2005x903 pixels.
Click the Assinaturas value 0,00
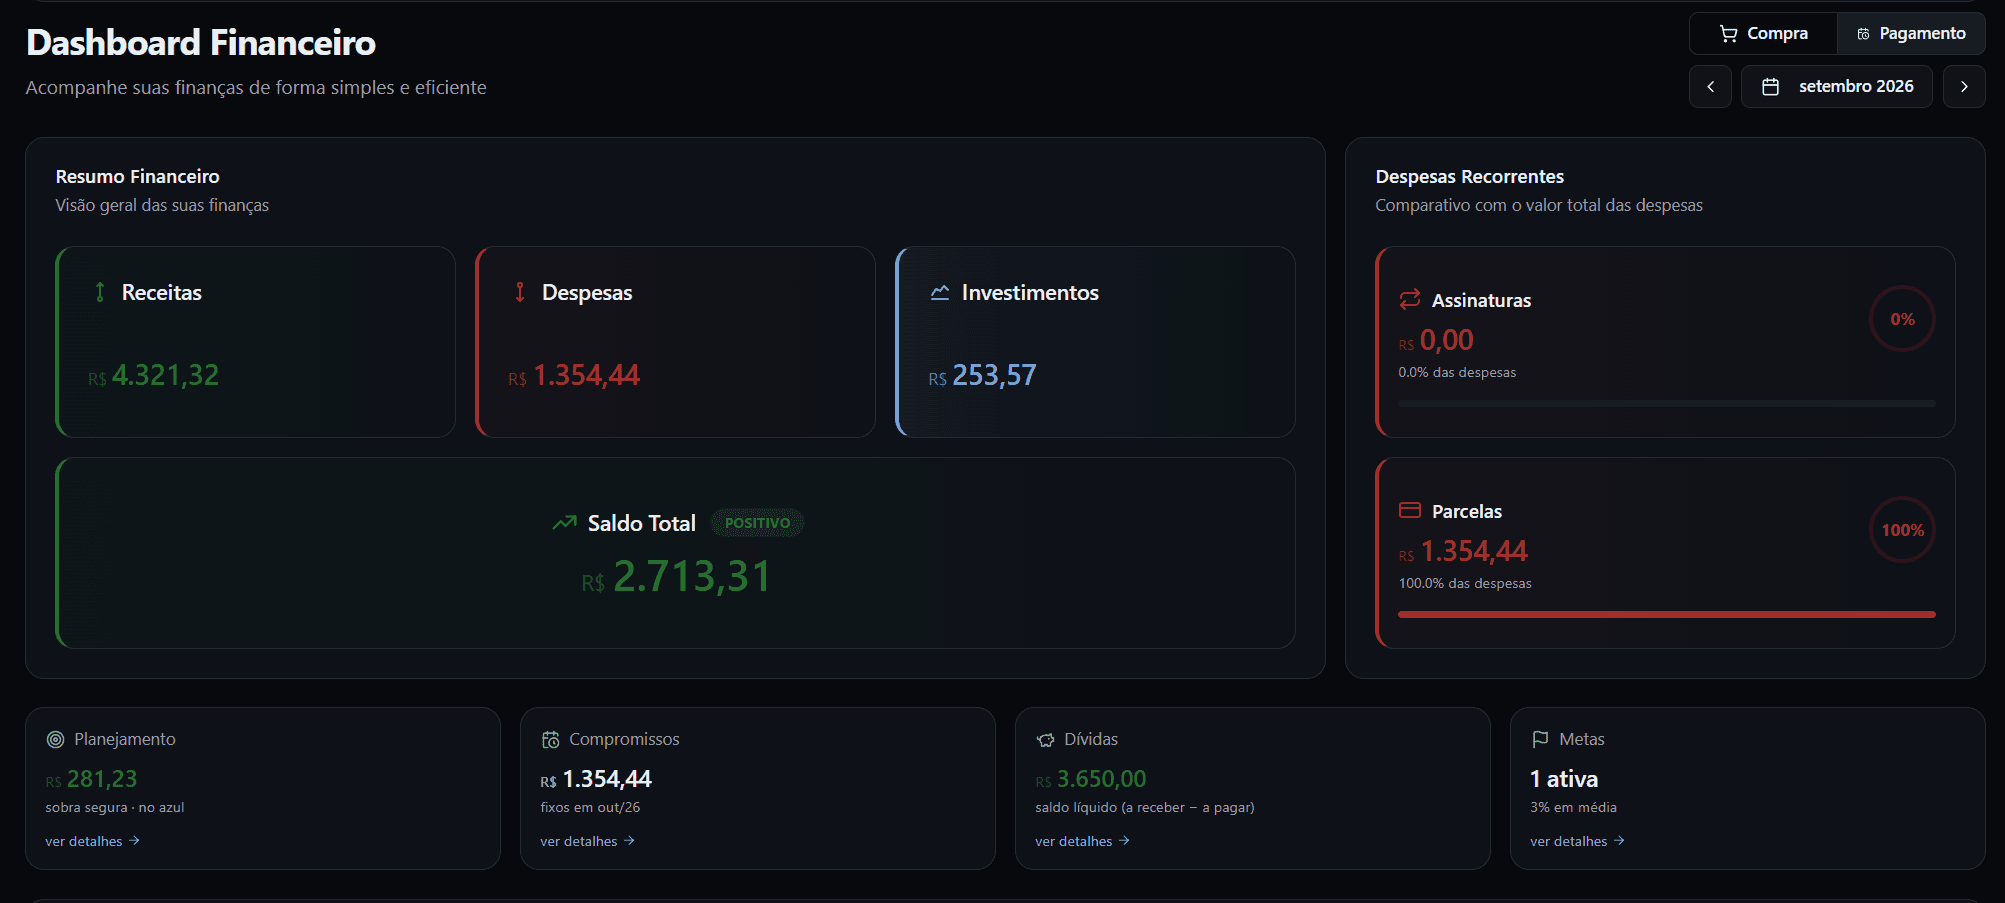1446,340
